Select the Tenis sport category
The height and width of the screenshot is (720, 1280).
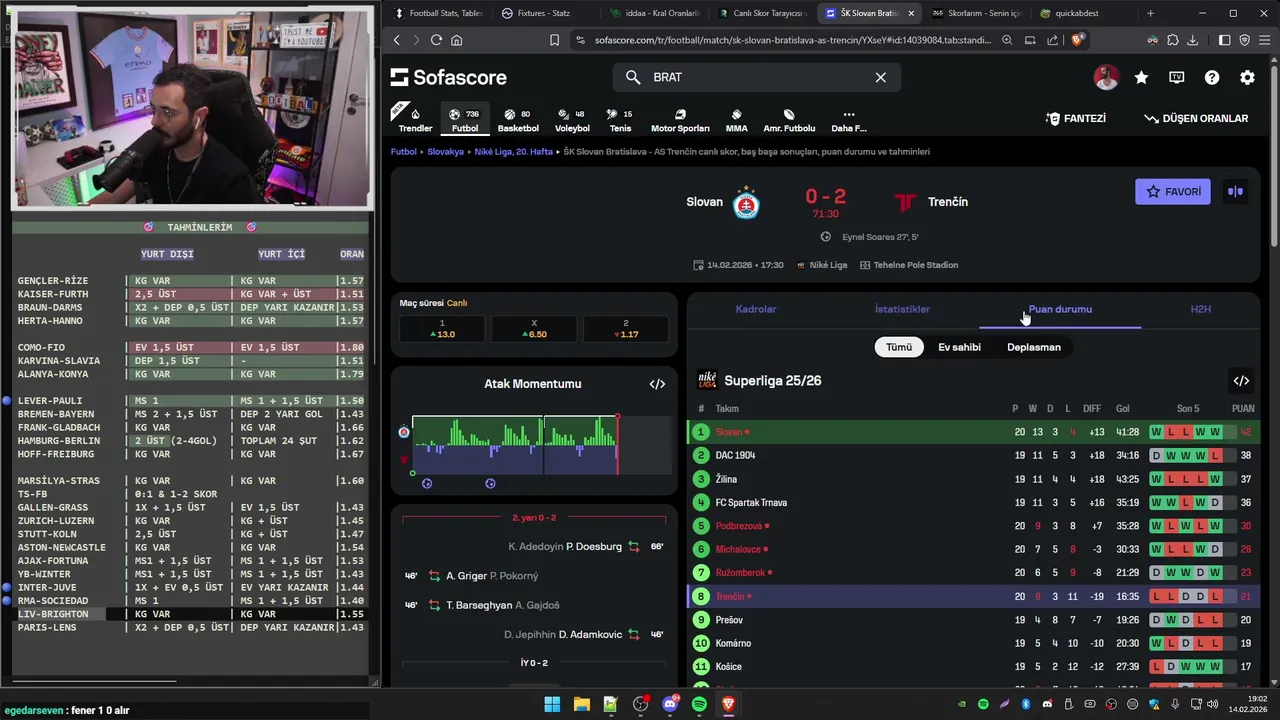click(x=620, y=120)
